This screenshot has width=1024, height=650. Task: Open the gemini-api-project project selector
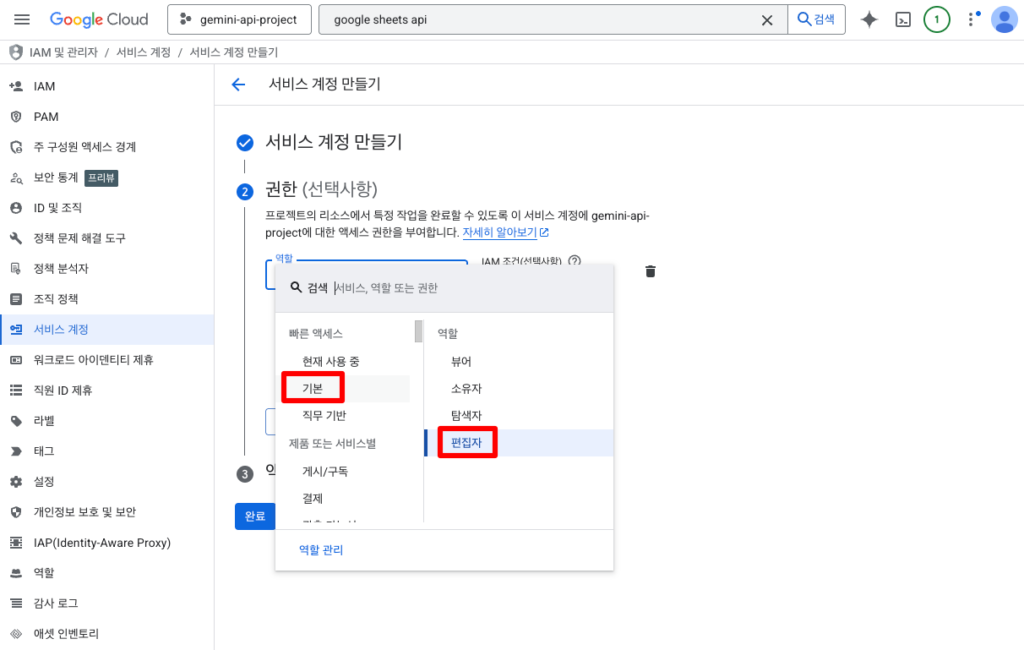239,20
